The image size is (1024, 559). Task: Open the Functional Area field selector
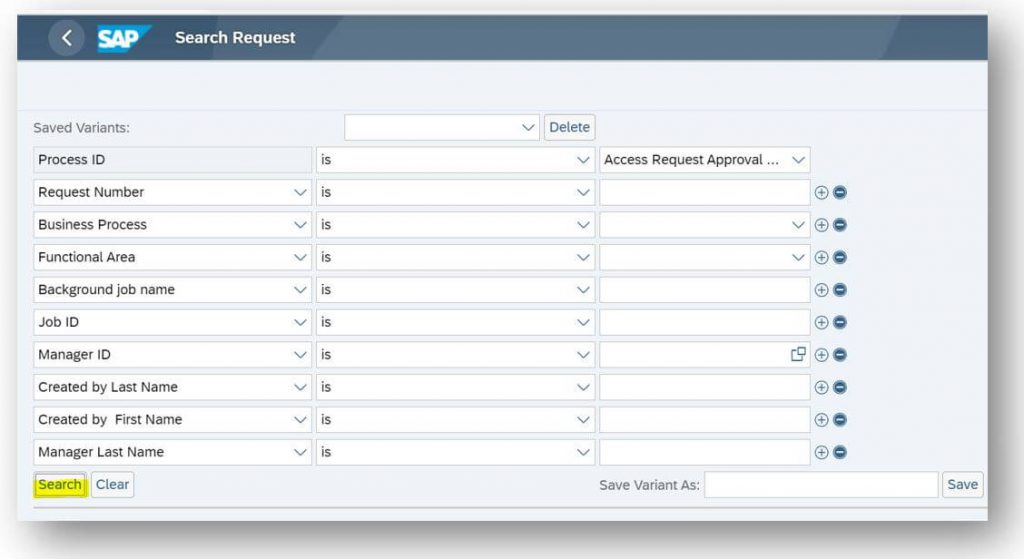[x=172, y=257]
